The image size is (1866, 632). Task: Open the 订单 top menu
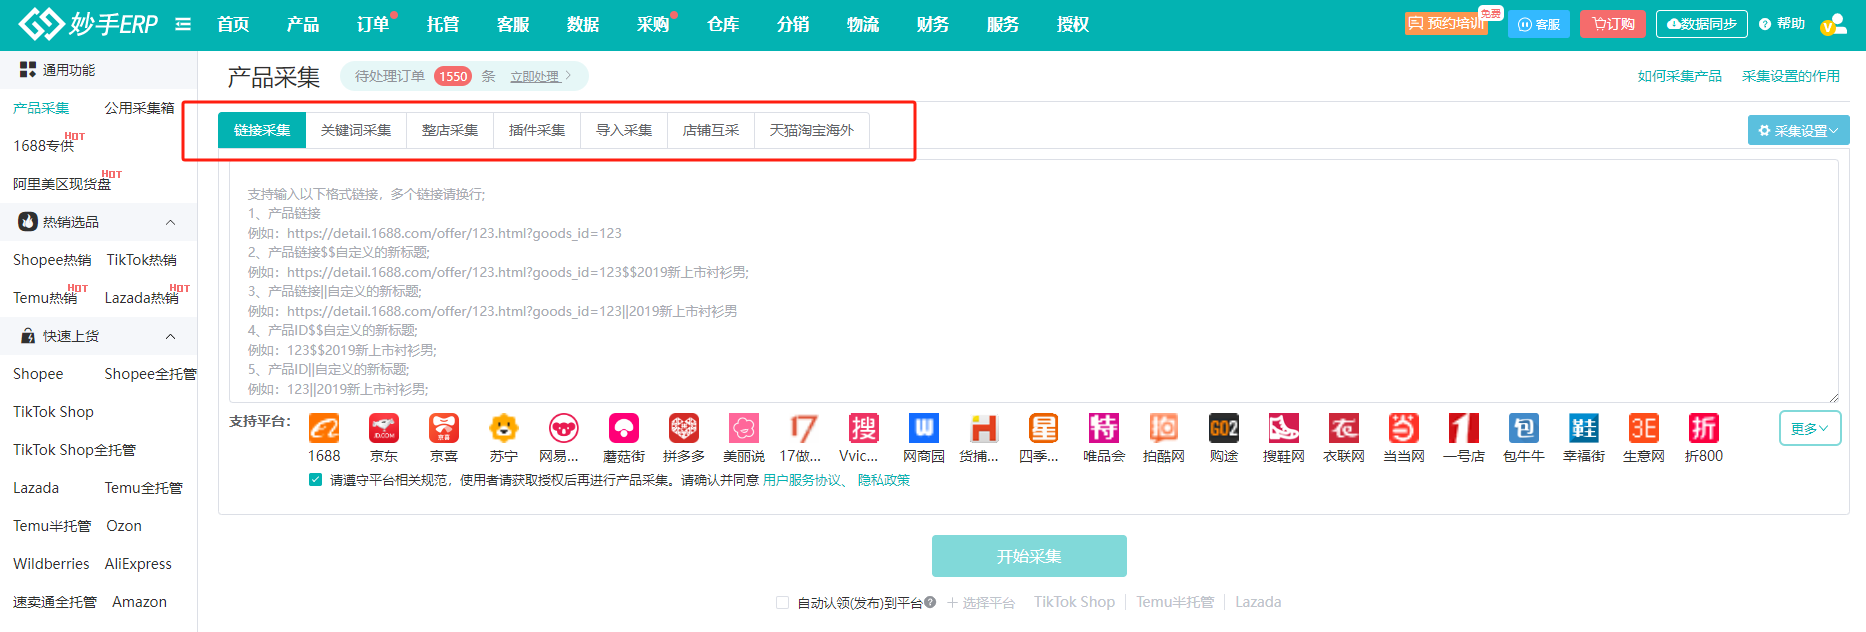pos(373,24)
